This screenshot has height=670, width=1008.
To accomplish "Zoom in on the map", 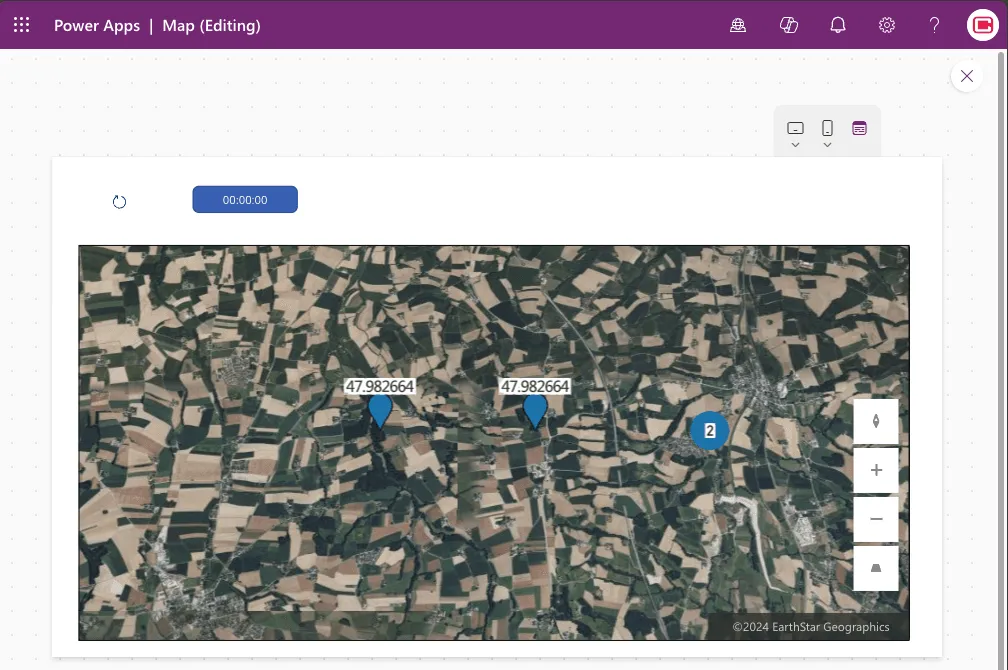I will tap(876, 470).
